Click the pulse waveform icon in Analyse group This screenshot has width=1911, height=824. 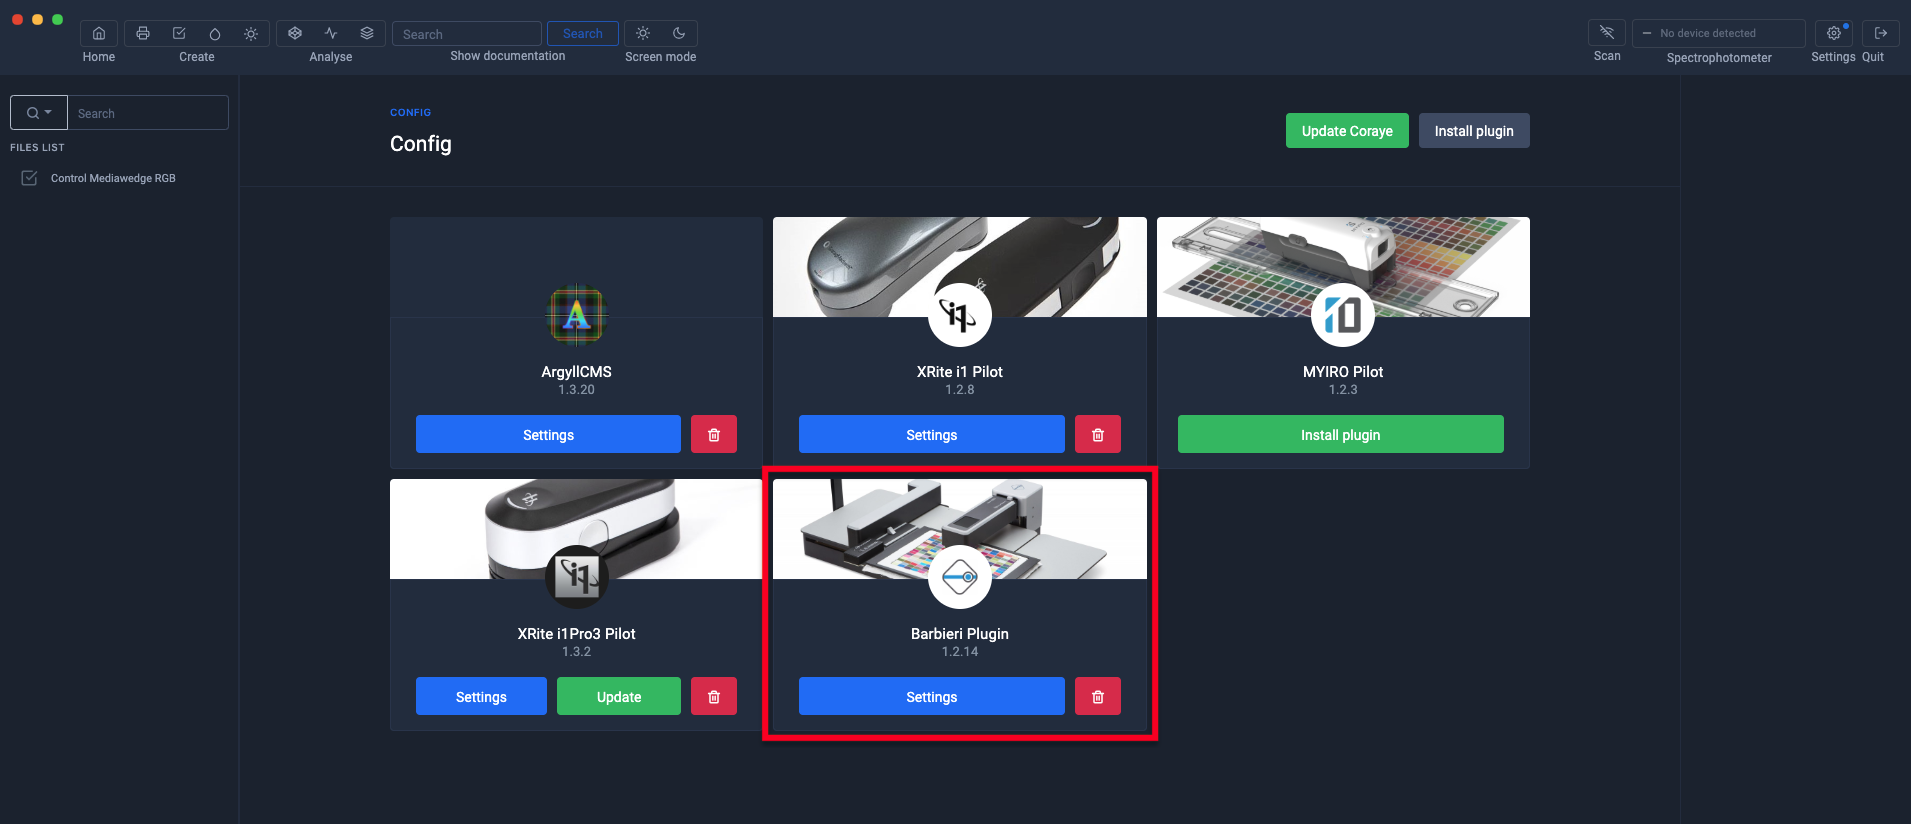point(331,34)
